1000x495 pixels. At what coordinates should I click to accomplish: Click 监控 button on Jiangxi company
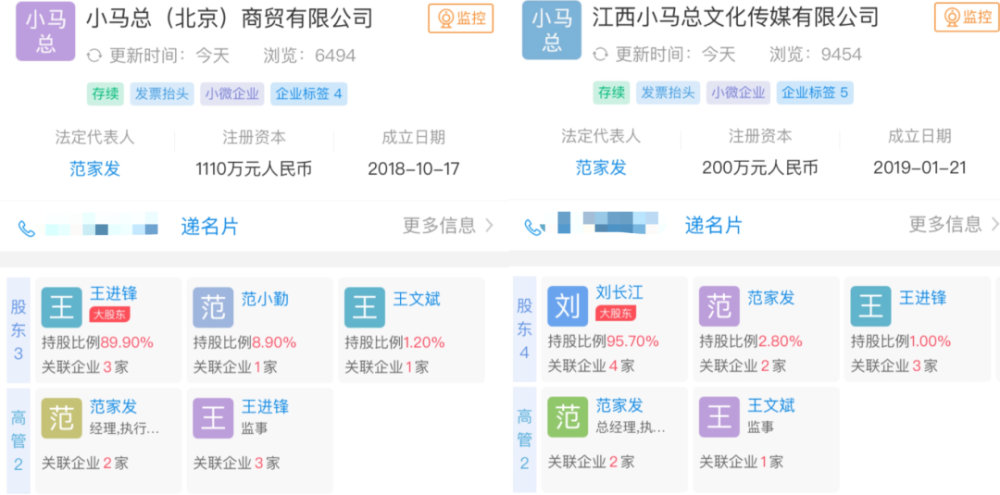click(967, 17)
